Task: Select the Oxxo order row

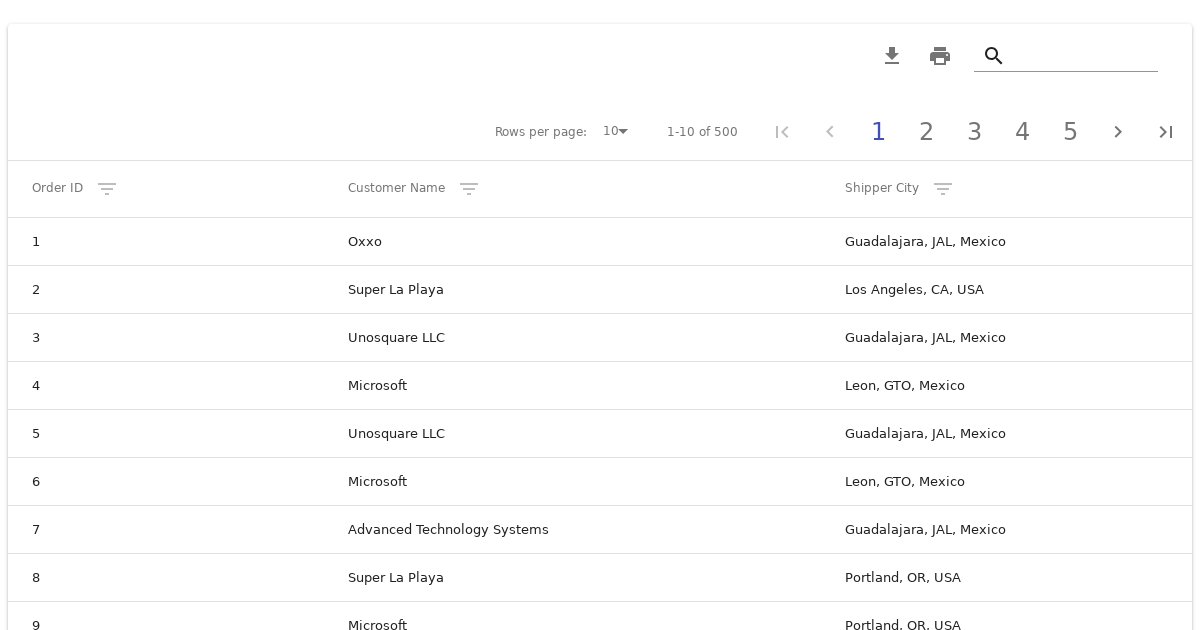Action: tap(365, 242)
